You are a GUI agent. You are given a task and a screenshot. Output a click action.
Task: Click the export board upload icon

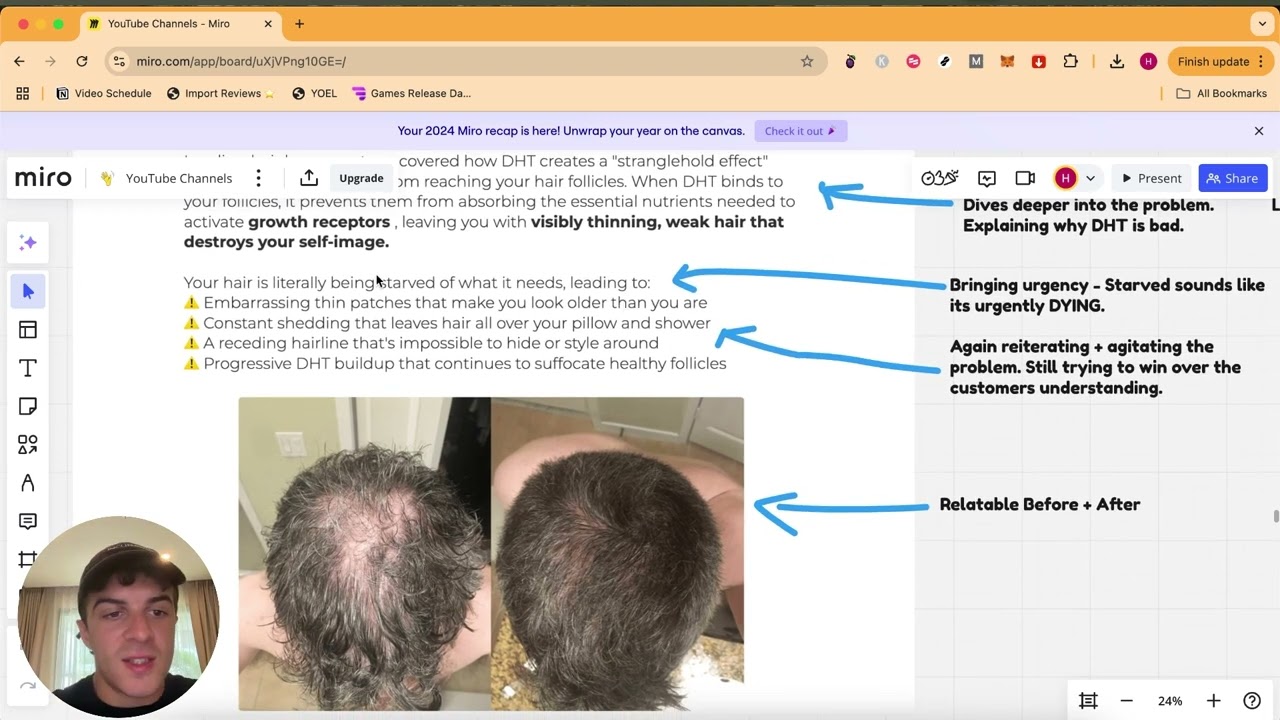309,178
